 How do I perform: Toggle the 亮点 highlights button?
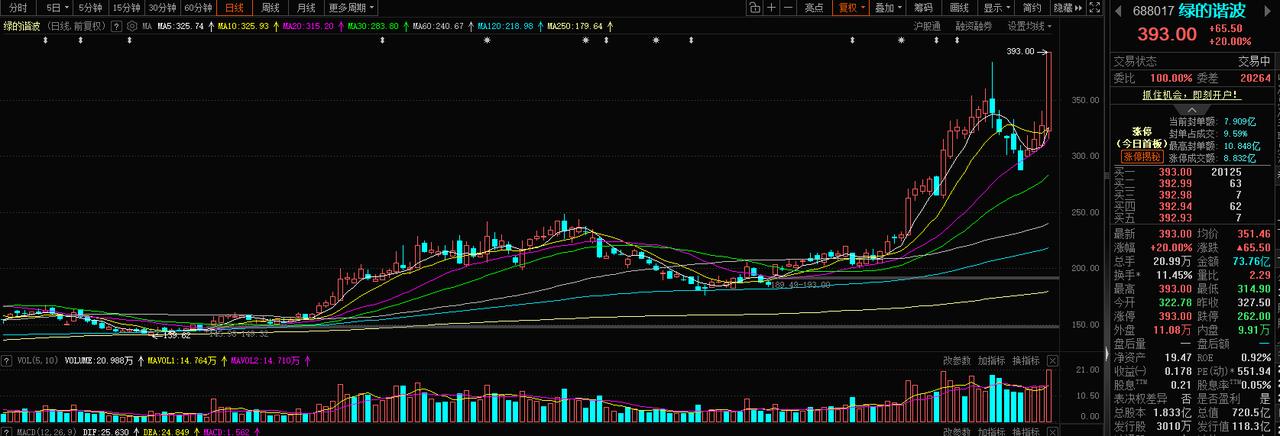pyautogui.click(x=814, y=7)
